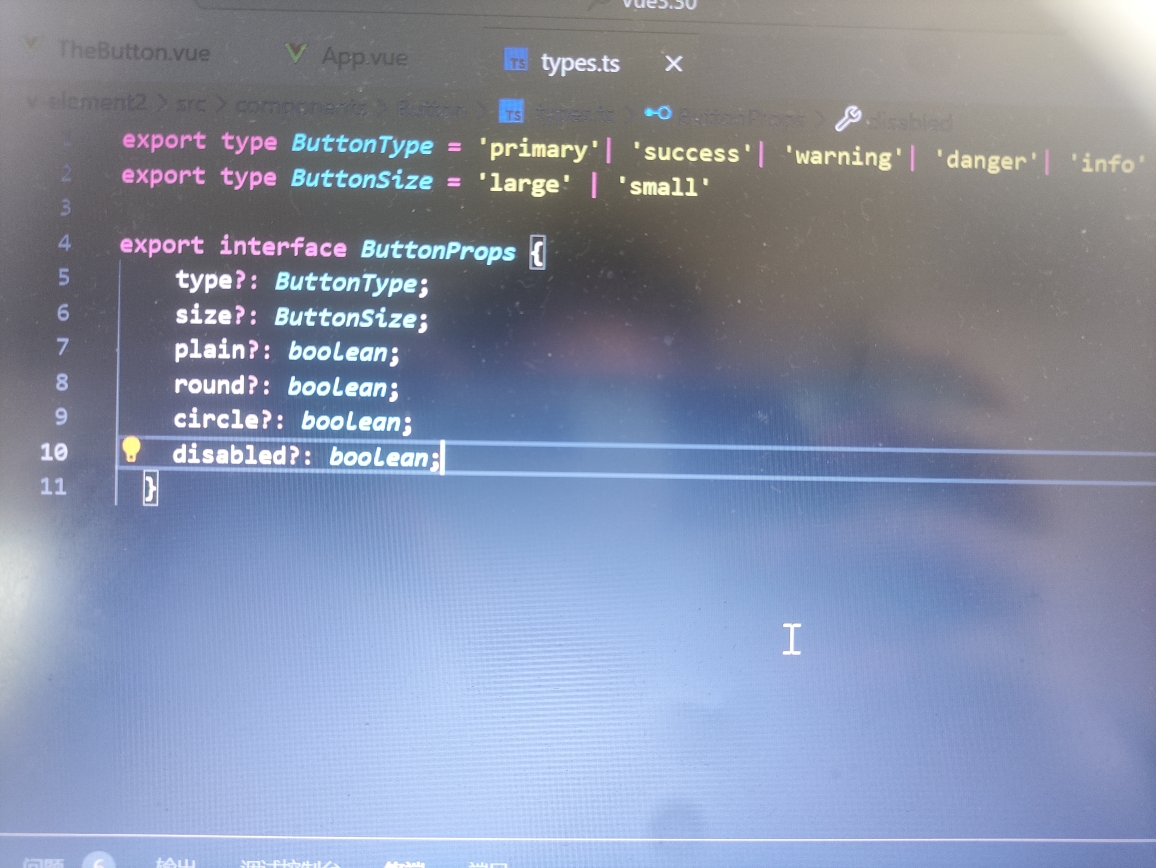Click the 'warning' string literal
This screenshot has height=868, width=1156.
[843, 156]
